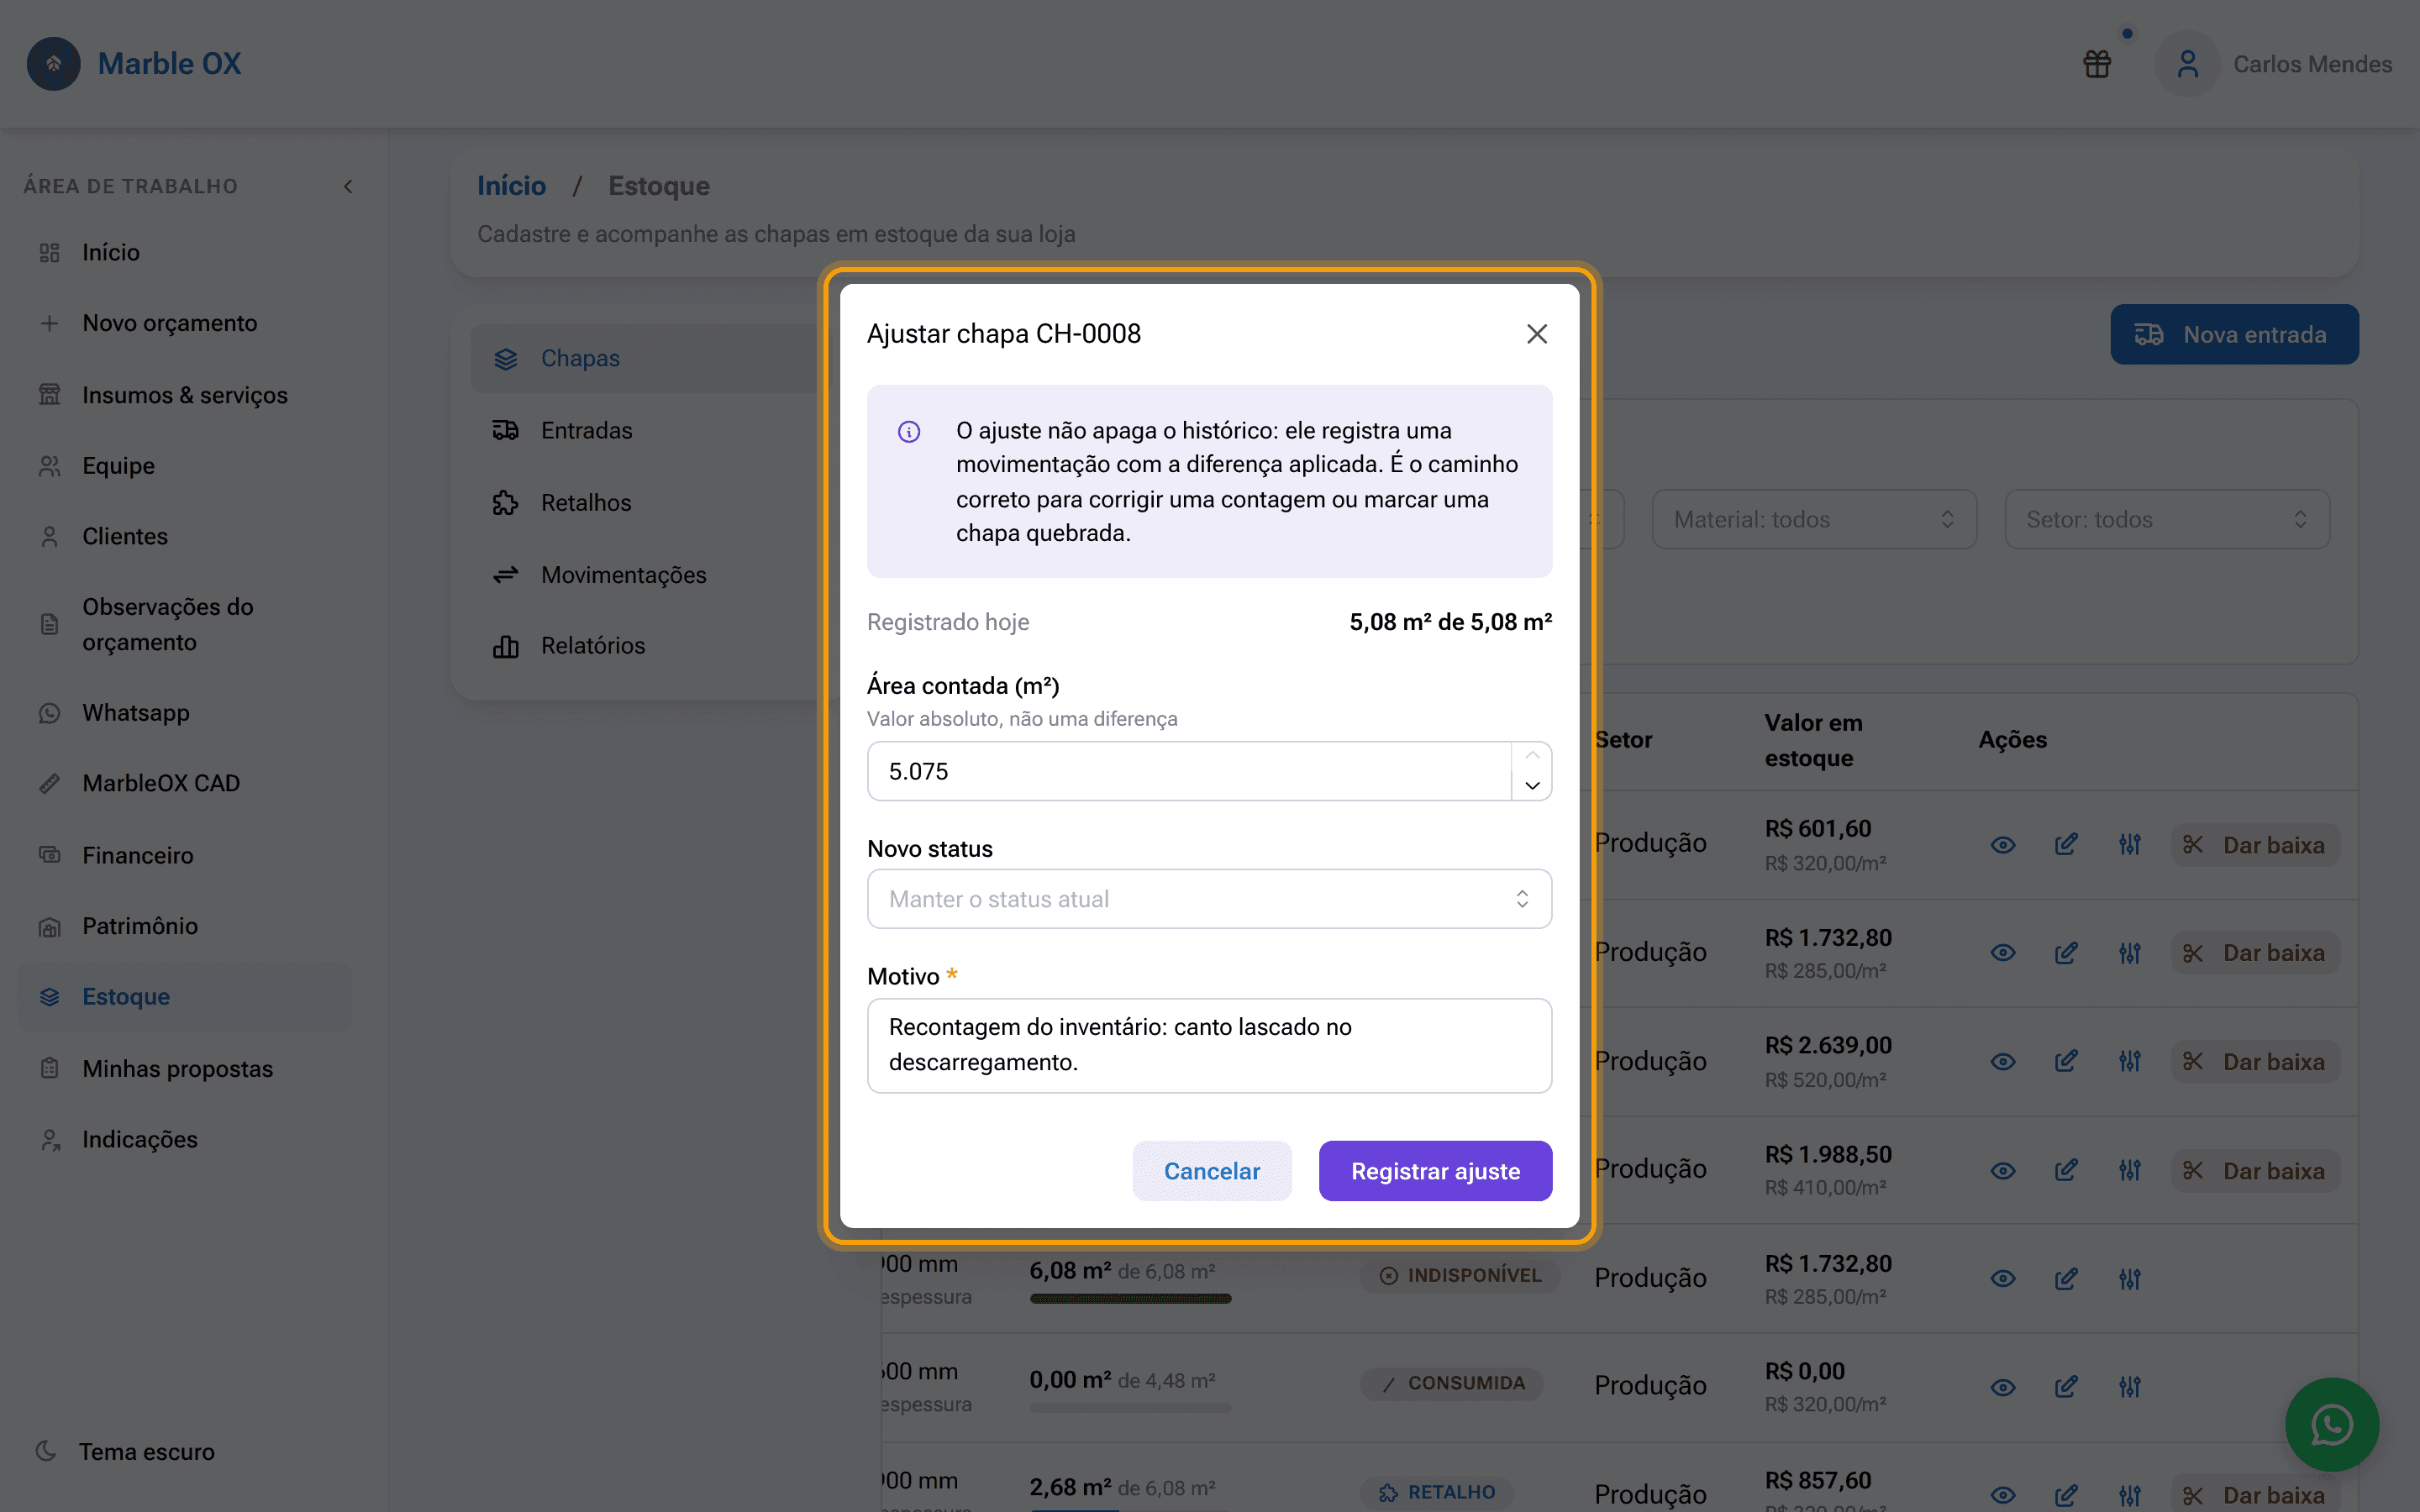Decrease Área contada with the down arrow
The height and width of the screenshot is (1512, 2420).
click(1532, 786)
